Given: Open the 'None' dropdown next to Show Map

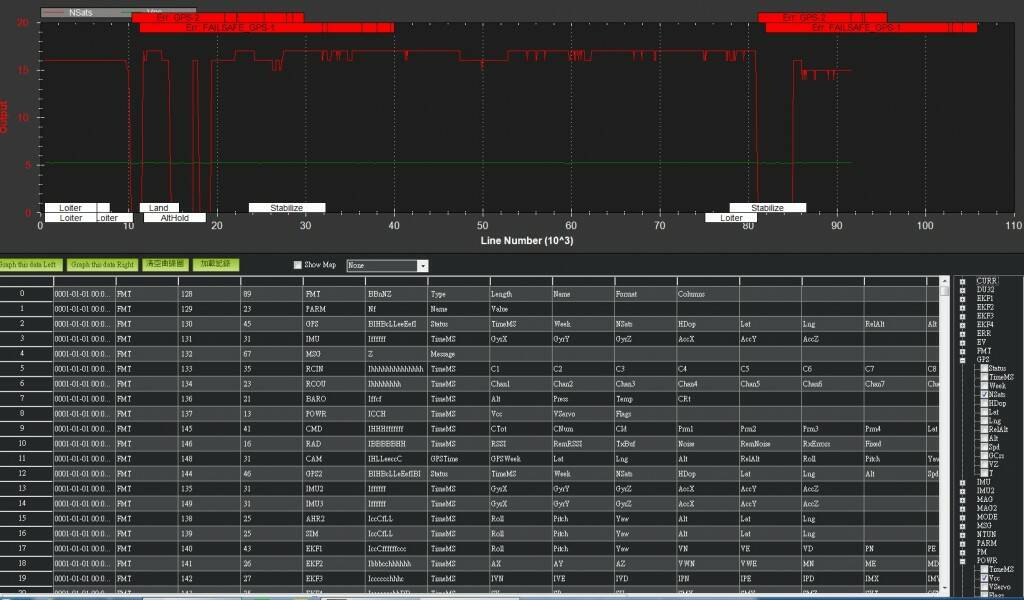Looking at the screenshot, I should [x=423, y=266].
